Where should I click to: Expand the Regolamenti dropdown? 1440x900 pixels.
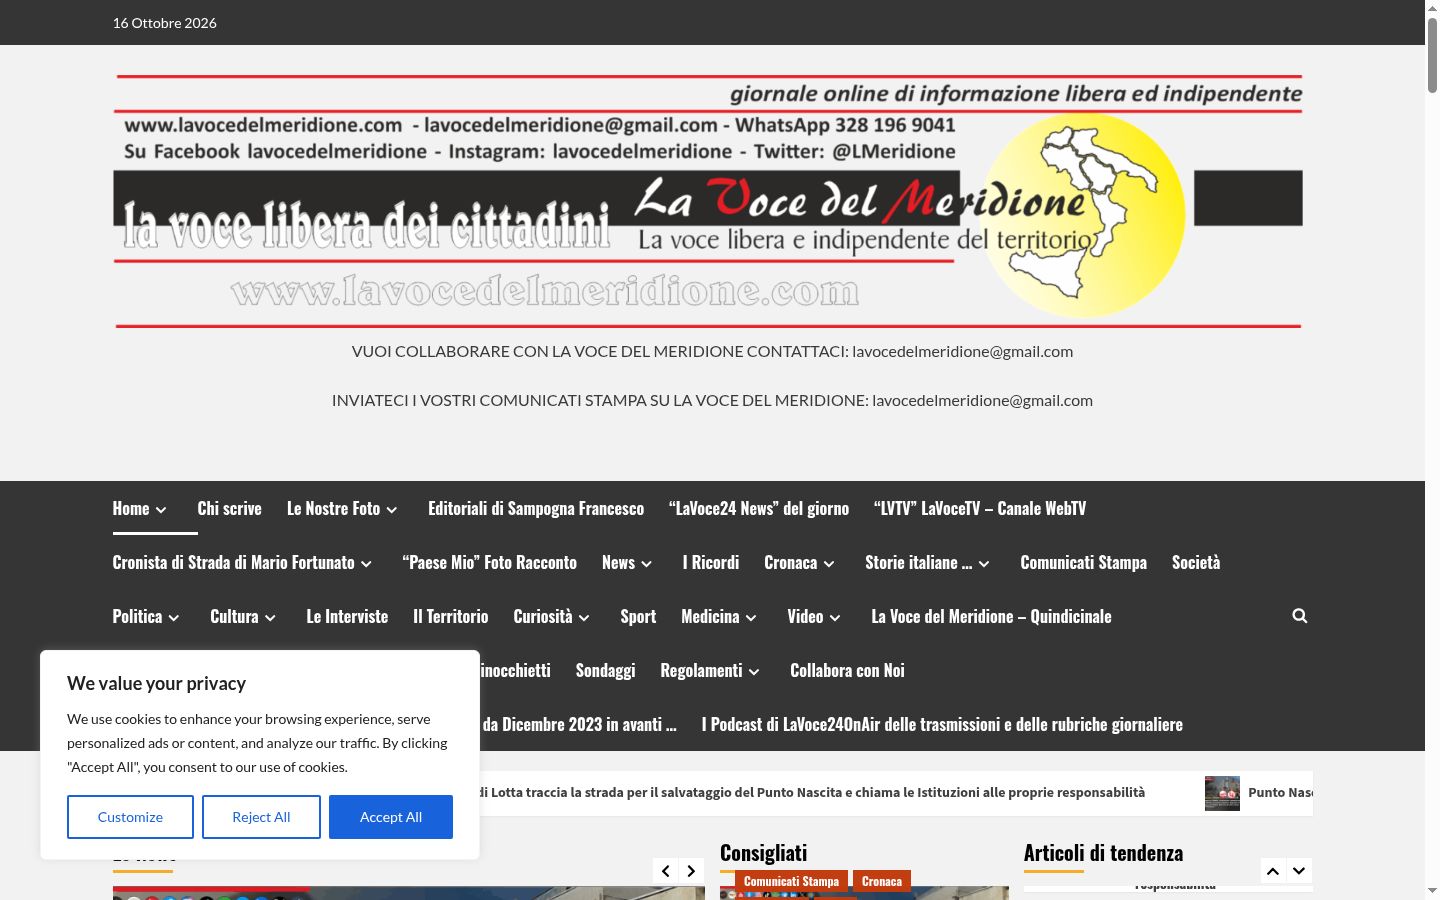[754, 672]
